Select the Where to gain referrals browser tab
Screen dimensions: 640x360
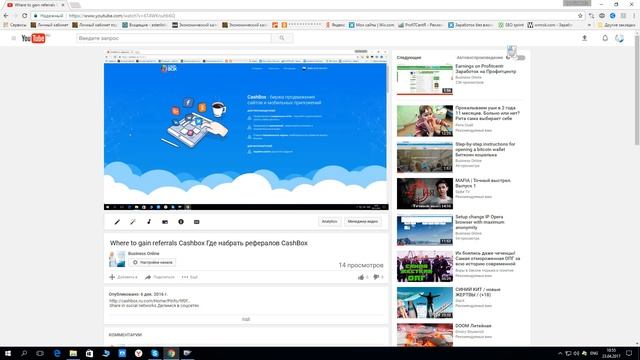click(x=35, y=5)
